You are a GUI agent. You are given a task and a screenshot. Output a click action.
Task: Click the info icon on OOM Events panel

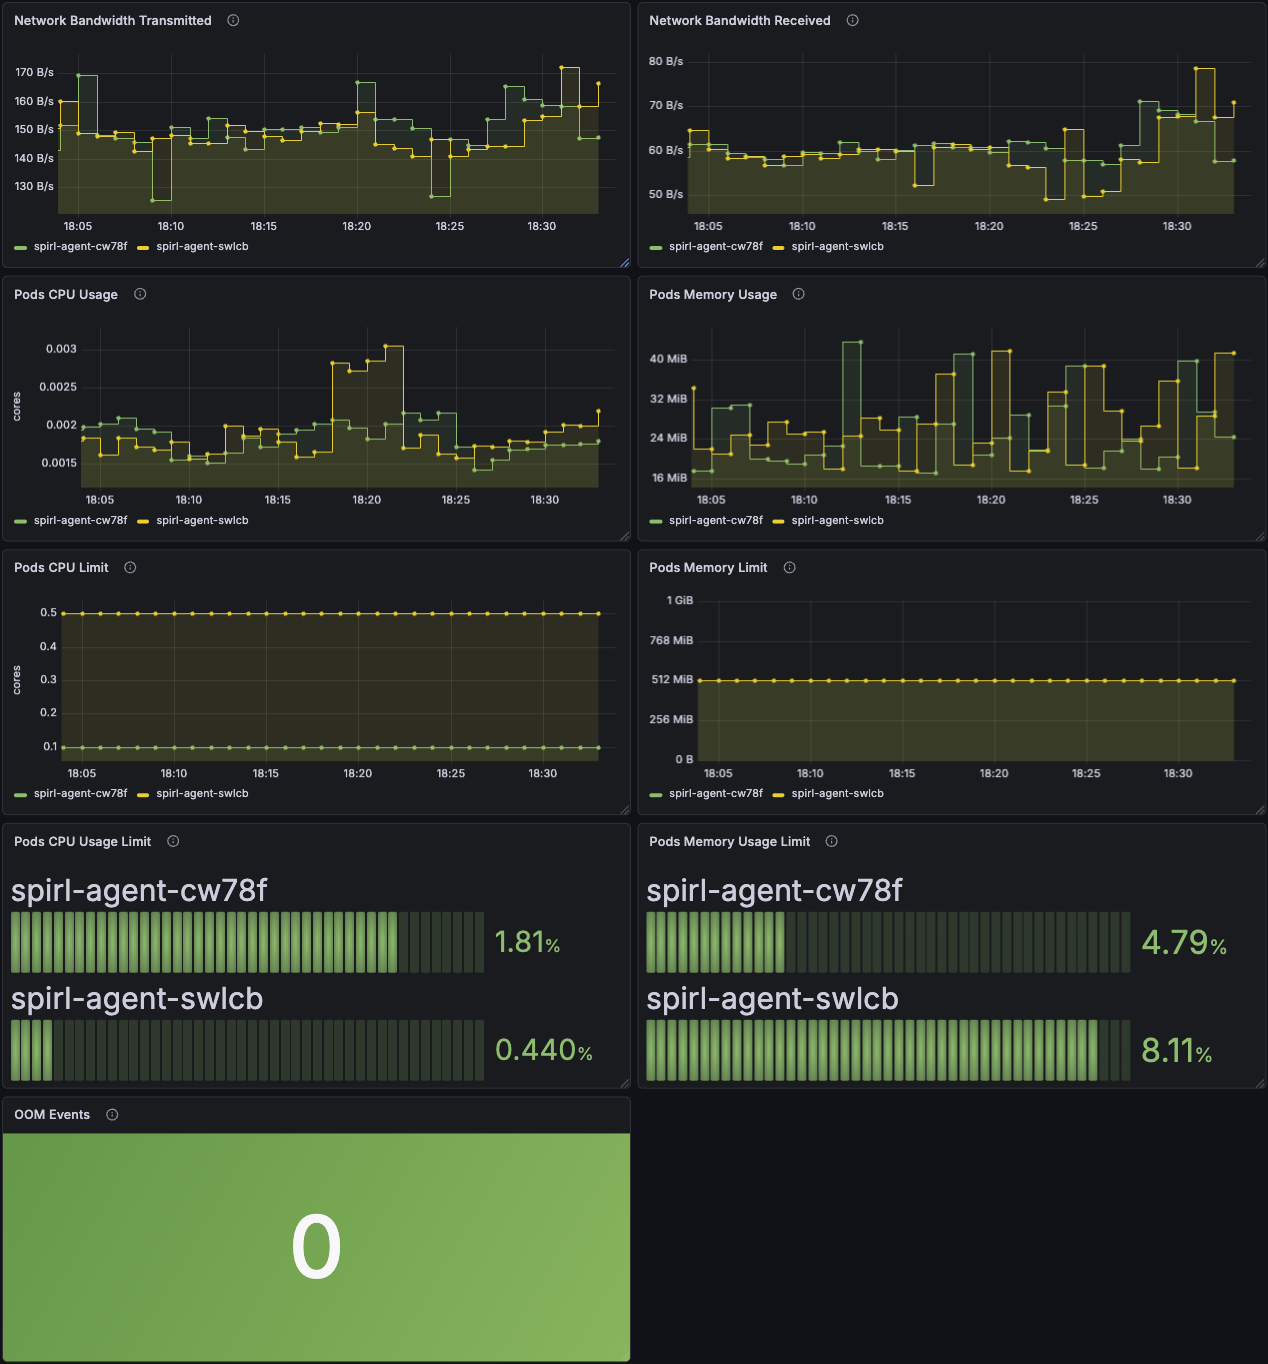pyautogui.click(x=111, y=1114)
